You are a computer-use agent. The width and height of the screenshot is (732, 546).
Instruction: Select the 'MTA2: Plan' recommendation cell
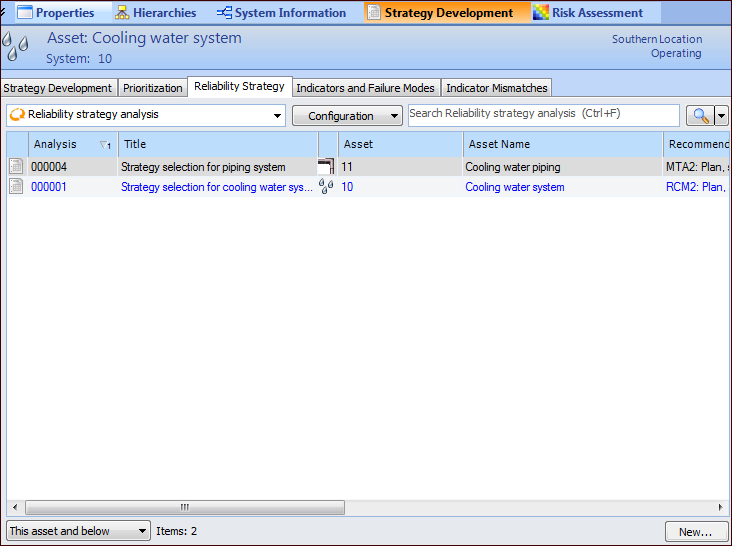(697, 167)
